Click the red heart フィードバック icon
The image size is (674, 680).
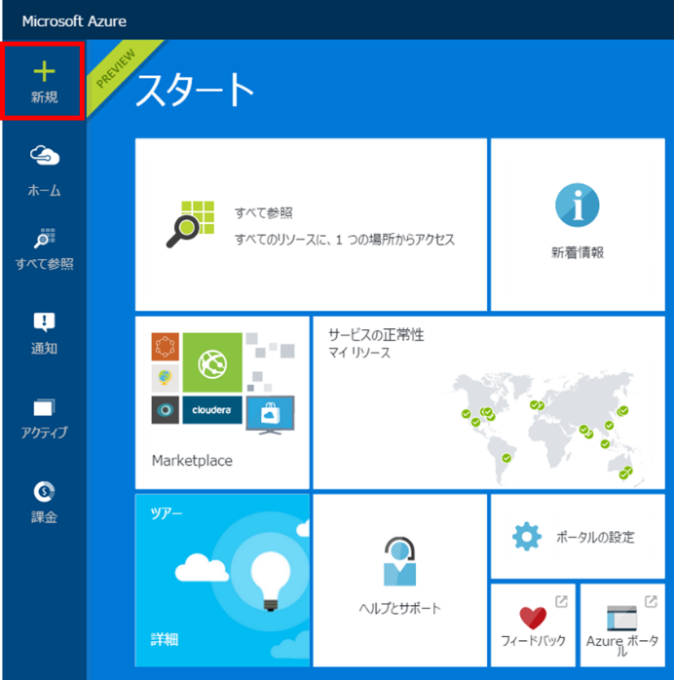click(x=533, y=618)
